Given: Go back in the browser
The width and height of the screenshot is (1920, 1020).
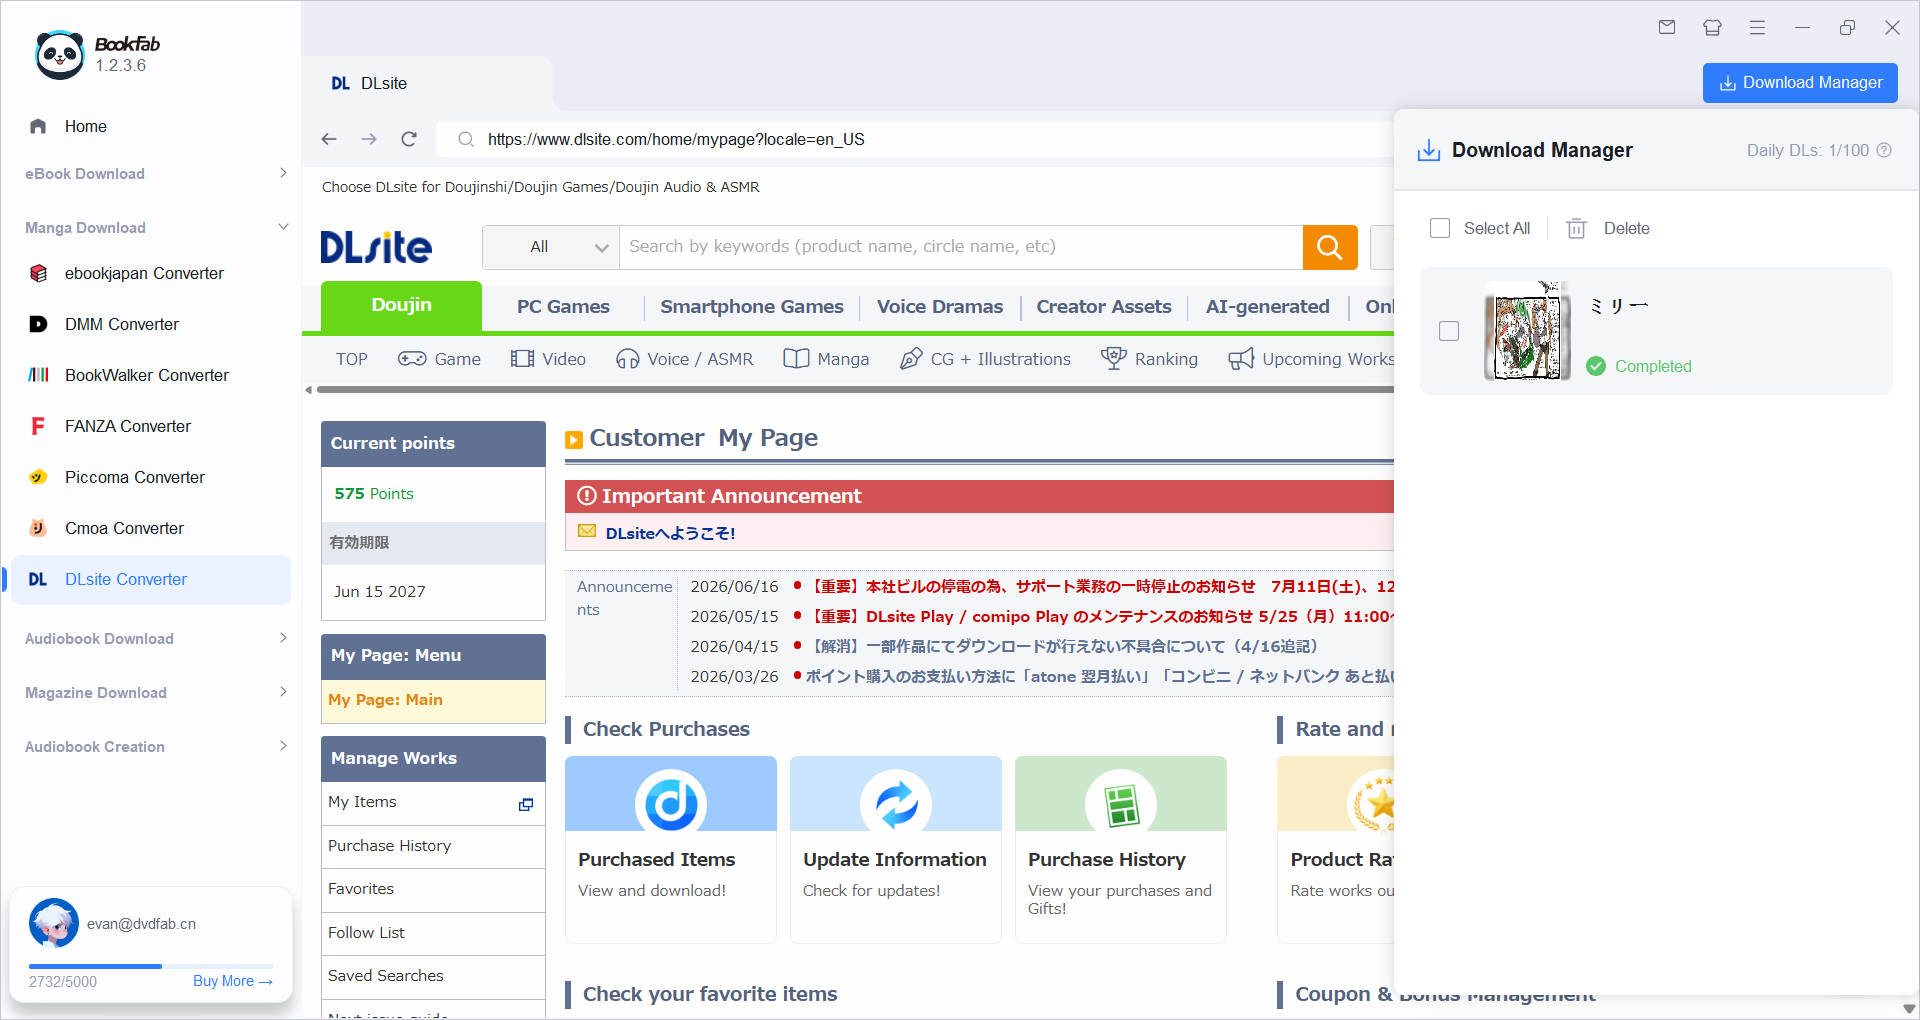Looking at the screenshot, I should 329,139.
